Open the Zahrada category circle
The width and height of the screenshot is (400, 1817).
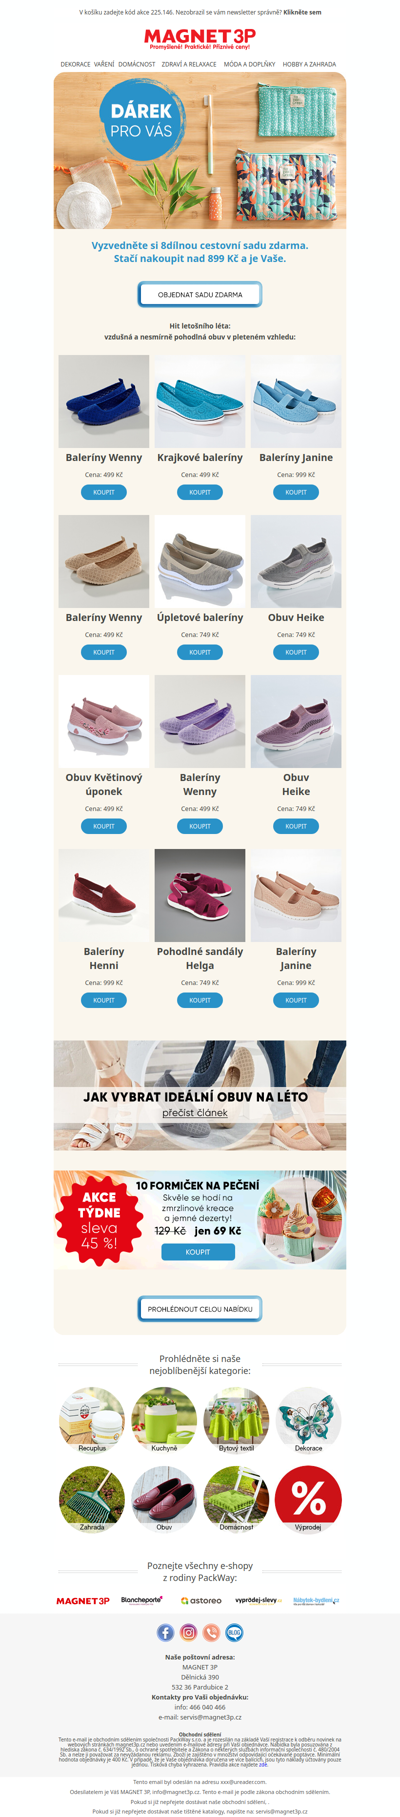[x=92, y=1499]
